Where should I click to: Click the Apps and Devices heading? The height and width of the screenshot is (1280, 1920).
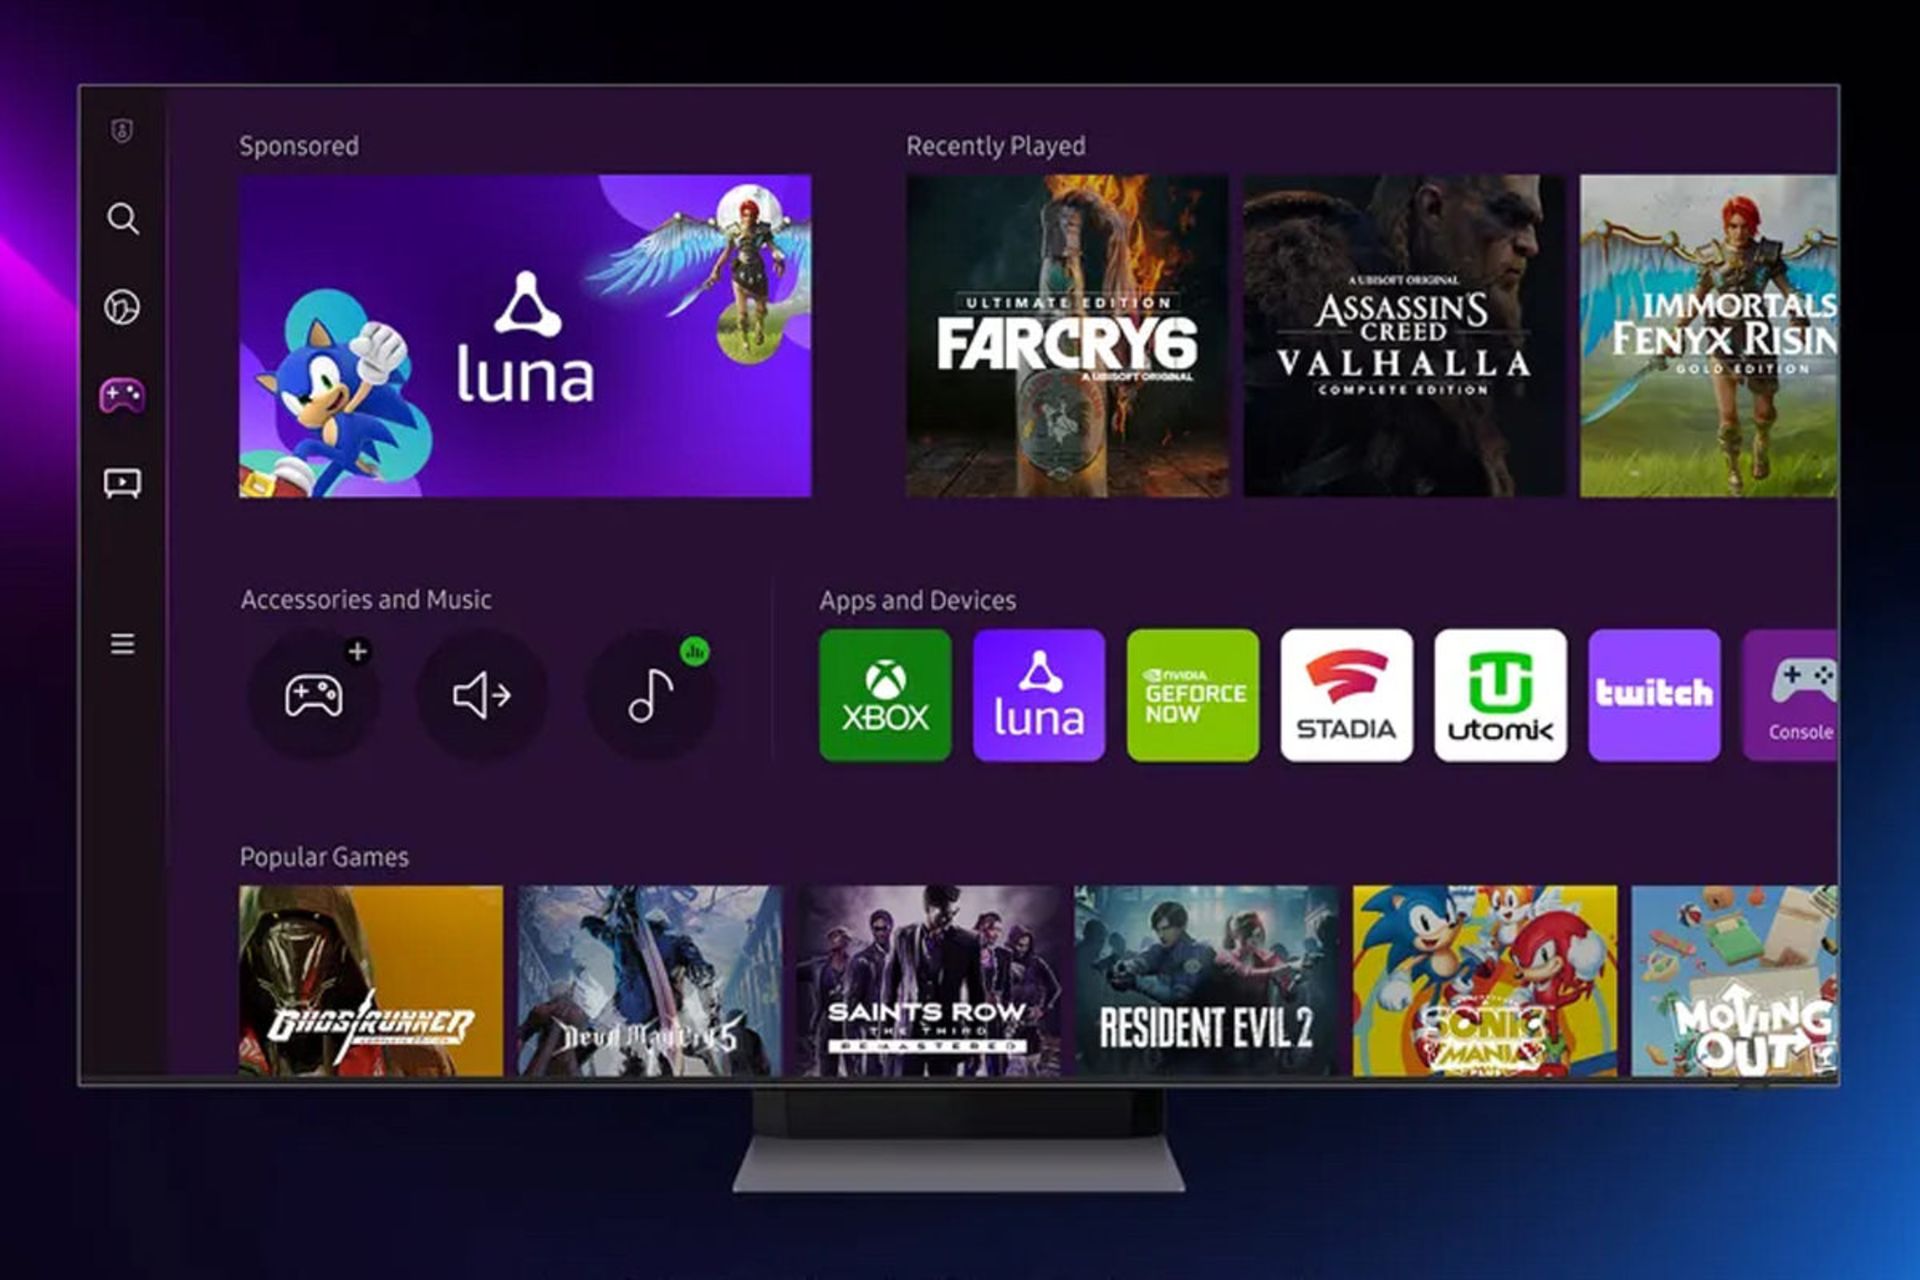pos(917,600)
